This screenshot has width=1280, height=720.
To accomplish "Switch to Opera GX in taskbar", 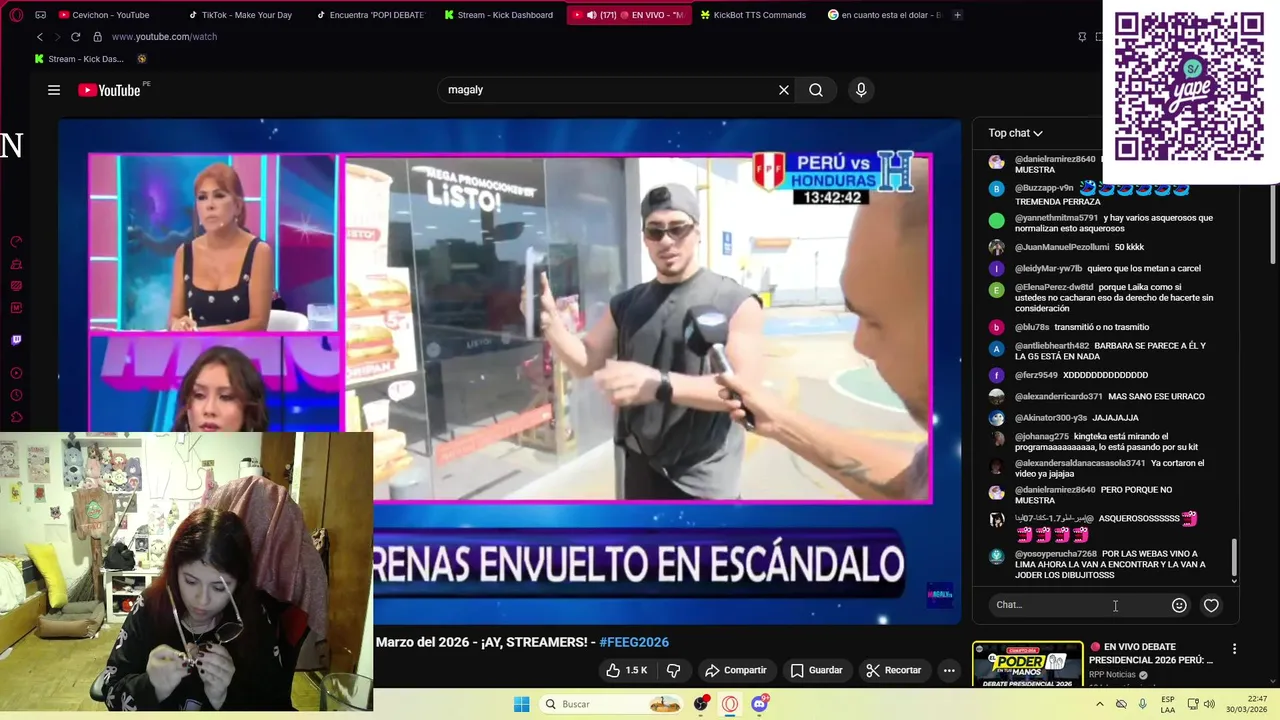I will tap(730, 704).
